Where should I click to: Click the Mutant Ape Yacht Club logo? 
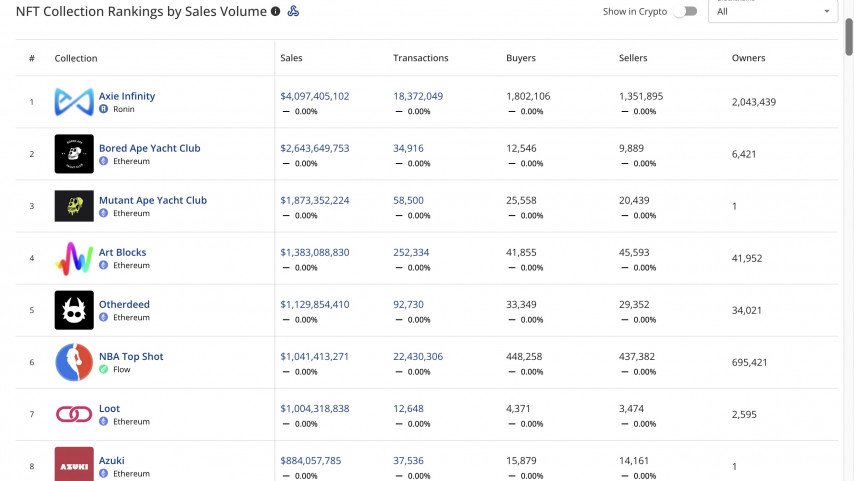coord(74,206)
